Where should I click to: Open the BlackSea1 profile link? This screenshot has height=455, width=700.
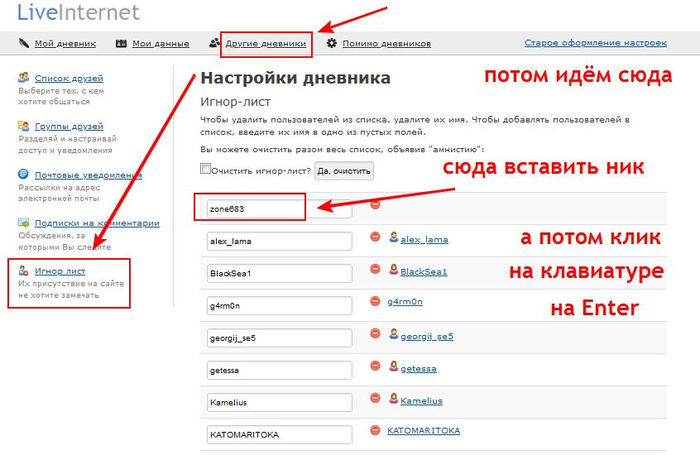tap(424, 272)
